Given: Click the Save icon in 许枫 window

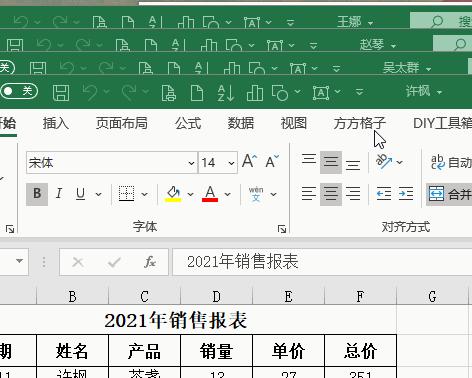Looking at the screenshot, I should 61,92.
